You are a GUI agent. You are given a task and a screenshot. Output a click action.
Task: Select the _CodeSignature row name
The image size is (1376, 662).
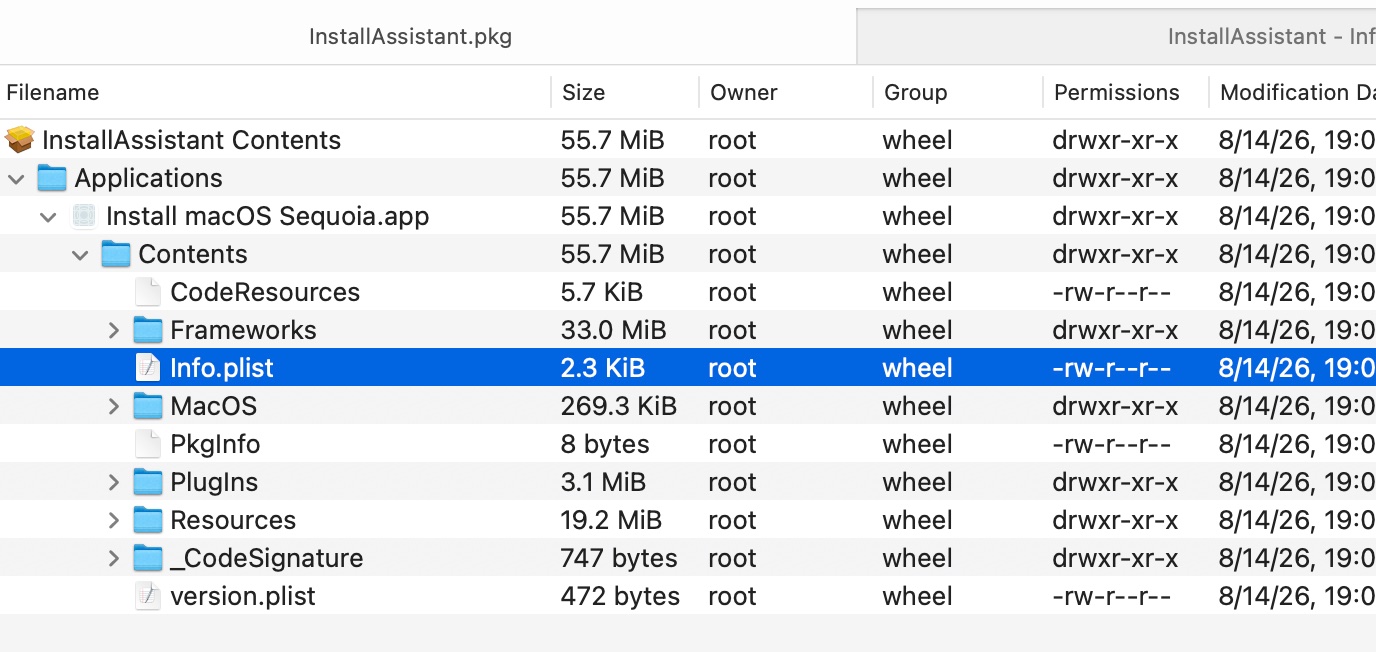pos(267,558)
